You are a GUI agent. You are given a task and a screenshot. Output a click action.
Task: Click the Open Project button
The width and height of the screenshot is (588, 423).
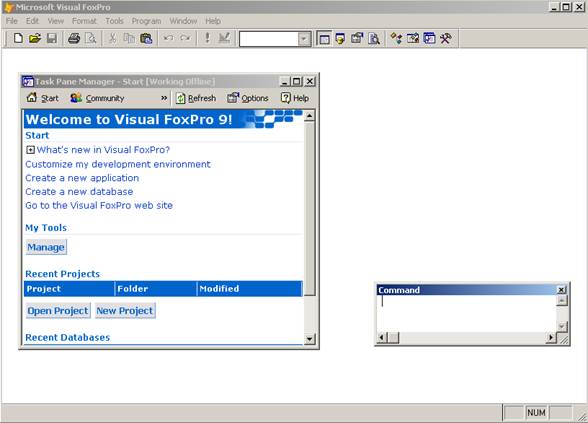tap(58, 311)
